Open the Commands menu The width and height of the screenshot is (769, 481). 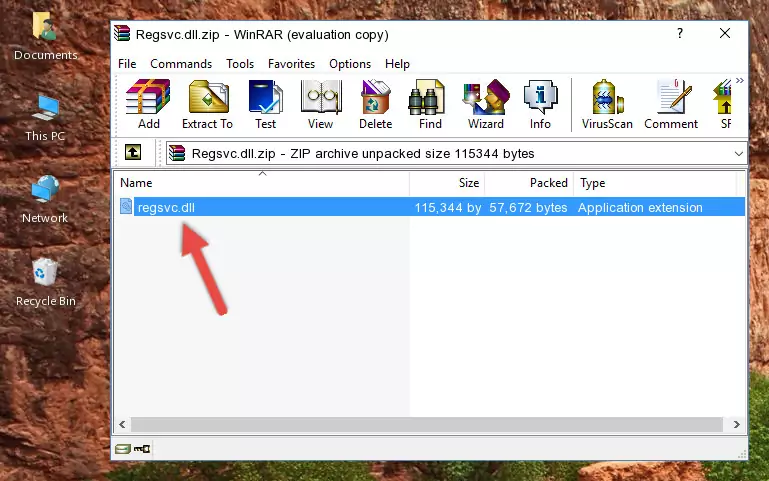point(181,64)
